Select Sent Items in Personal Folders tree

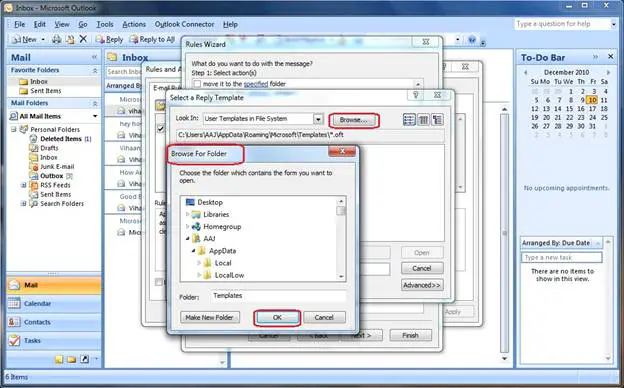pos(55,194)
